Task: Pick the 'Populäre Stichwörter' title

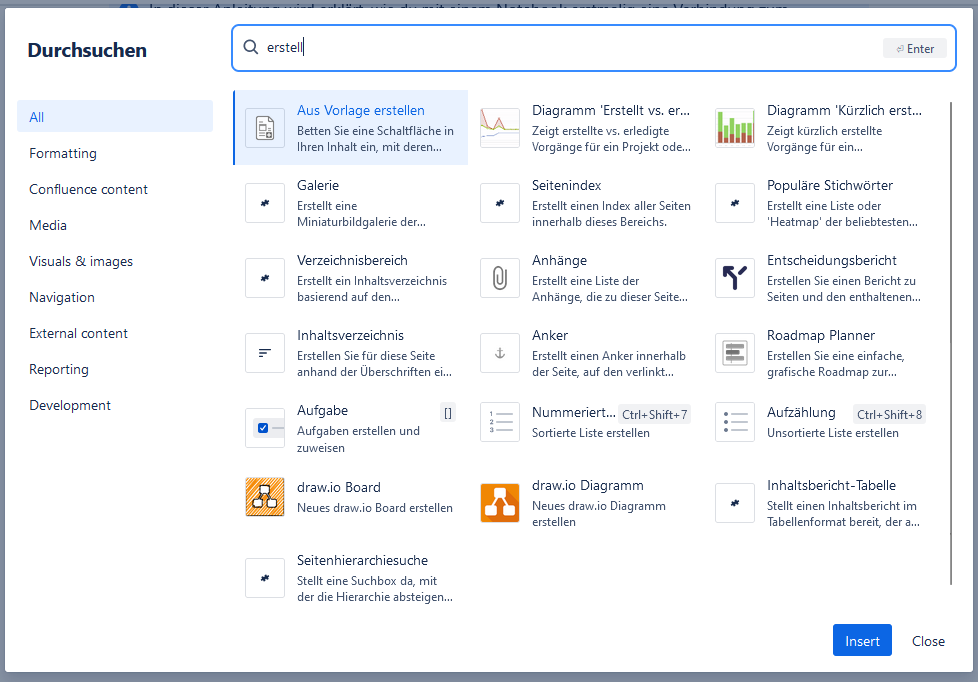Action: point(830,185)
